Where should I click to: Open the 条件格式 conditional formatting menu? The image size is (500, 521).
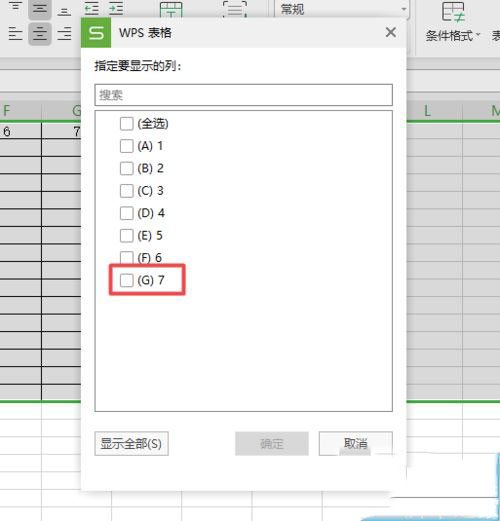(x=453, y=35)
